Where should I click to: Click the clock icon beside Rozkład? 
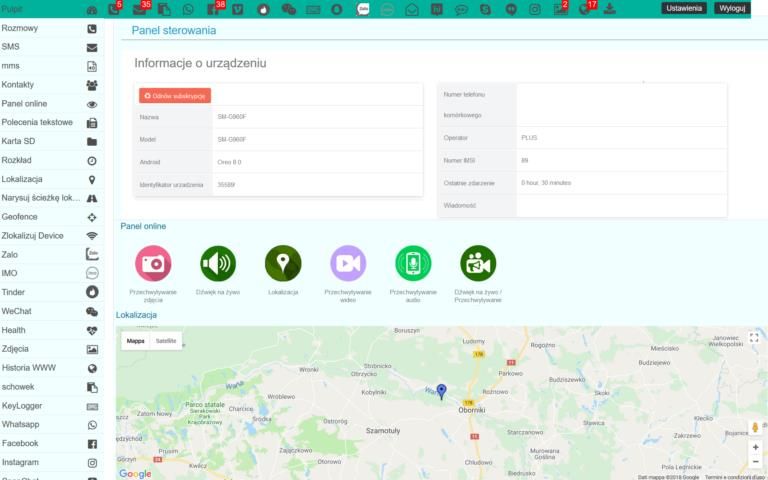(x=92, y=161)
